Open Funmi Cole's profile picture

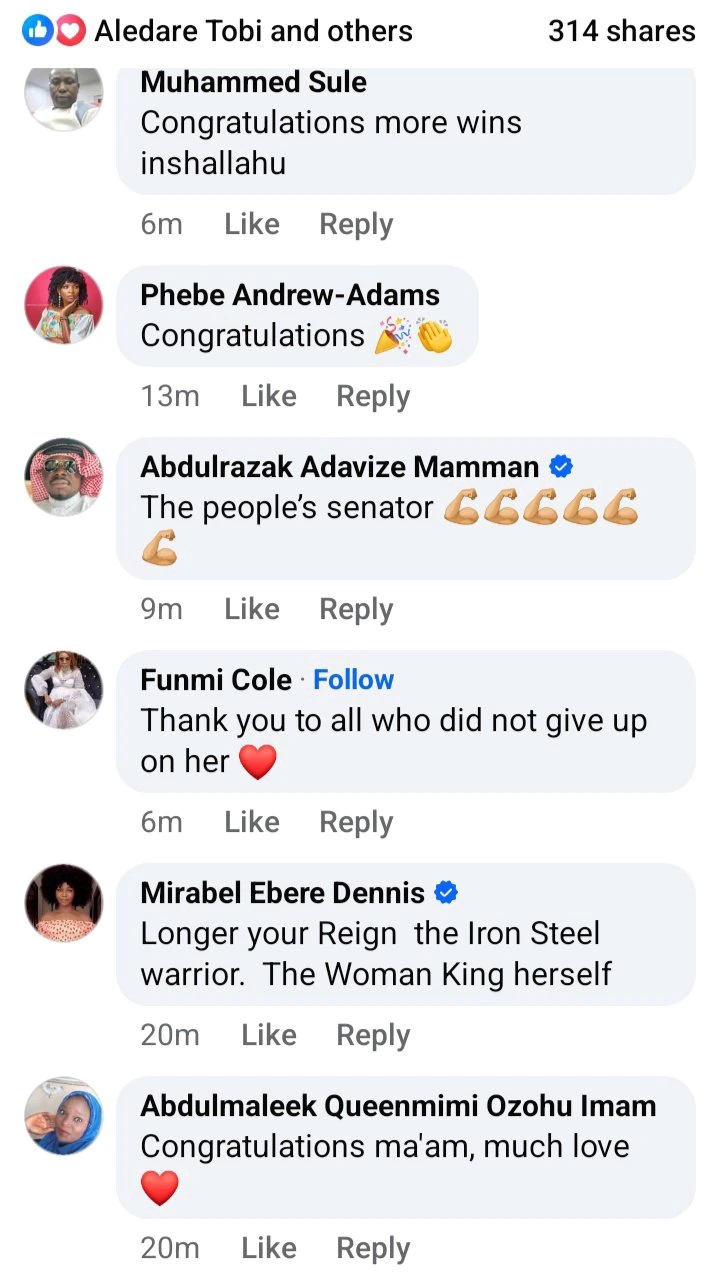64,690
